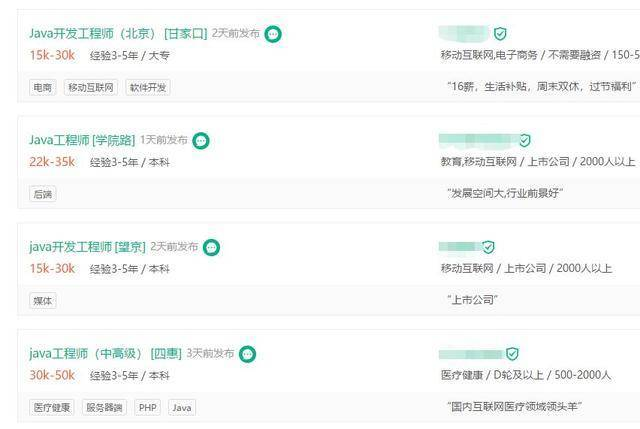Viewport: 640px width, 429px height.
Task: Click 经验3-5年 / 本科 in 四惠 listing
Action: click(x=129, y=376)
